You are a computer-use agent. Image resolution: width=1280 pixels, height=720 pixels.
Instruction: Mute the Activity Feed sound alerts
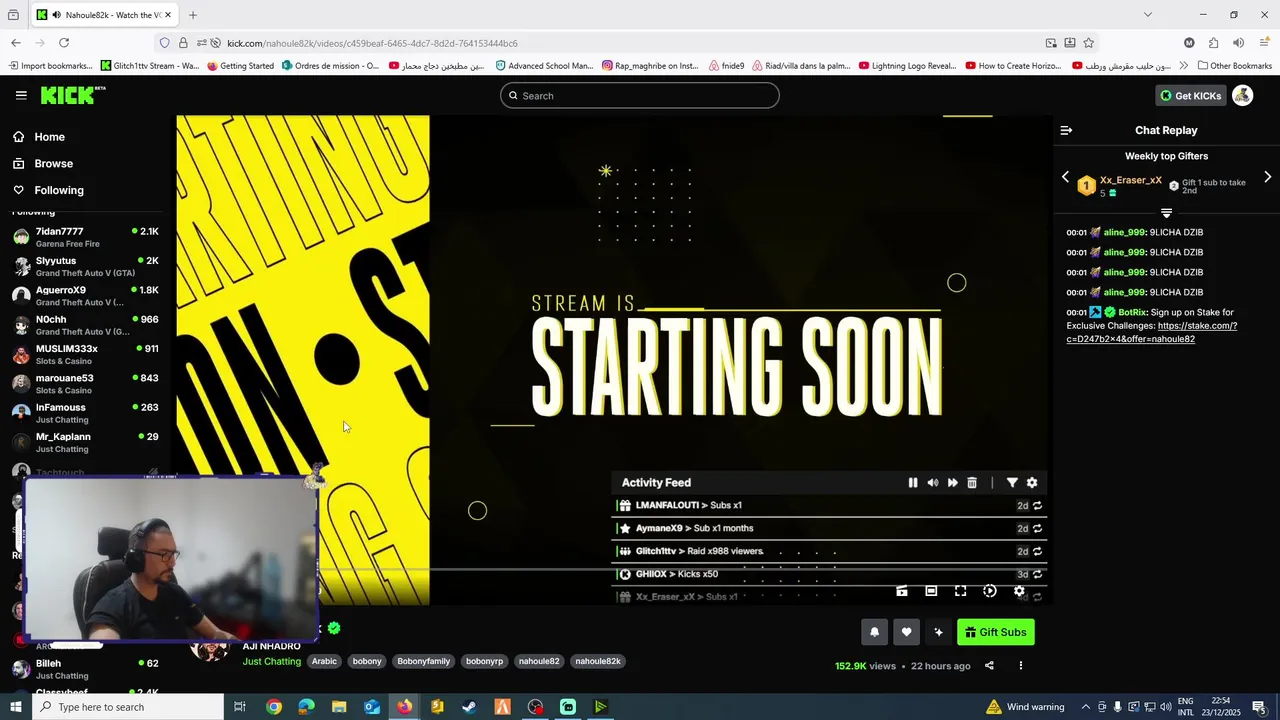(933, 483)
